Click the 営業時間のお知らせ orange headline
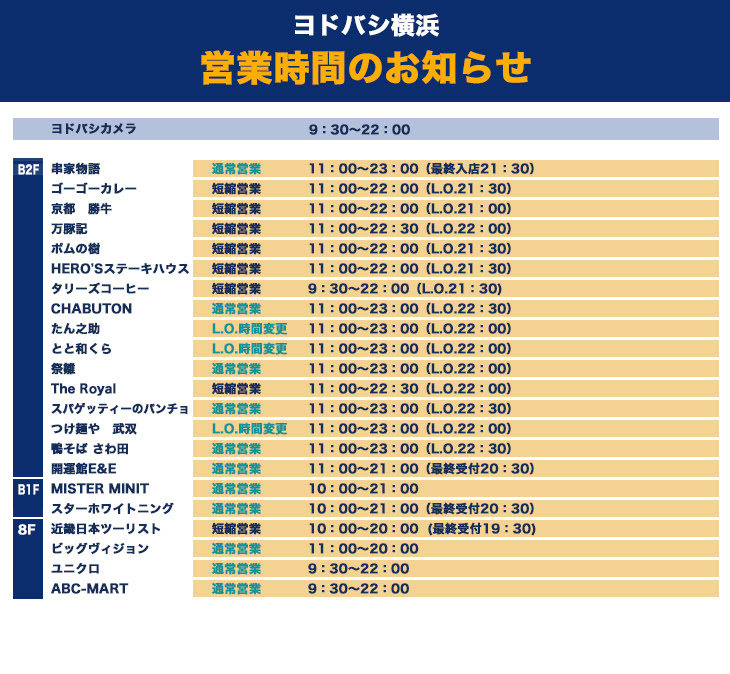The height and width of the screenshot is (674, 730). pyautogui.click(x=366, y=68)
